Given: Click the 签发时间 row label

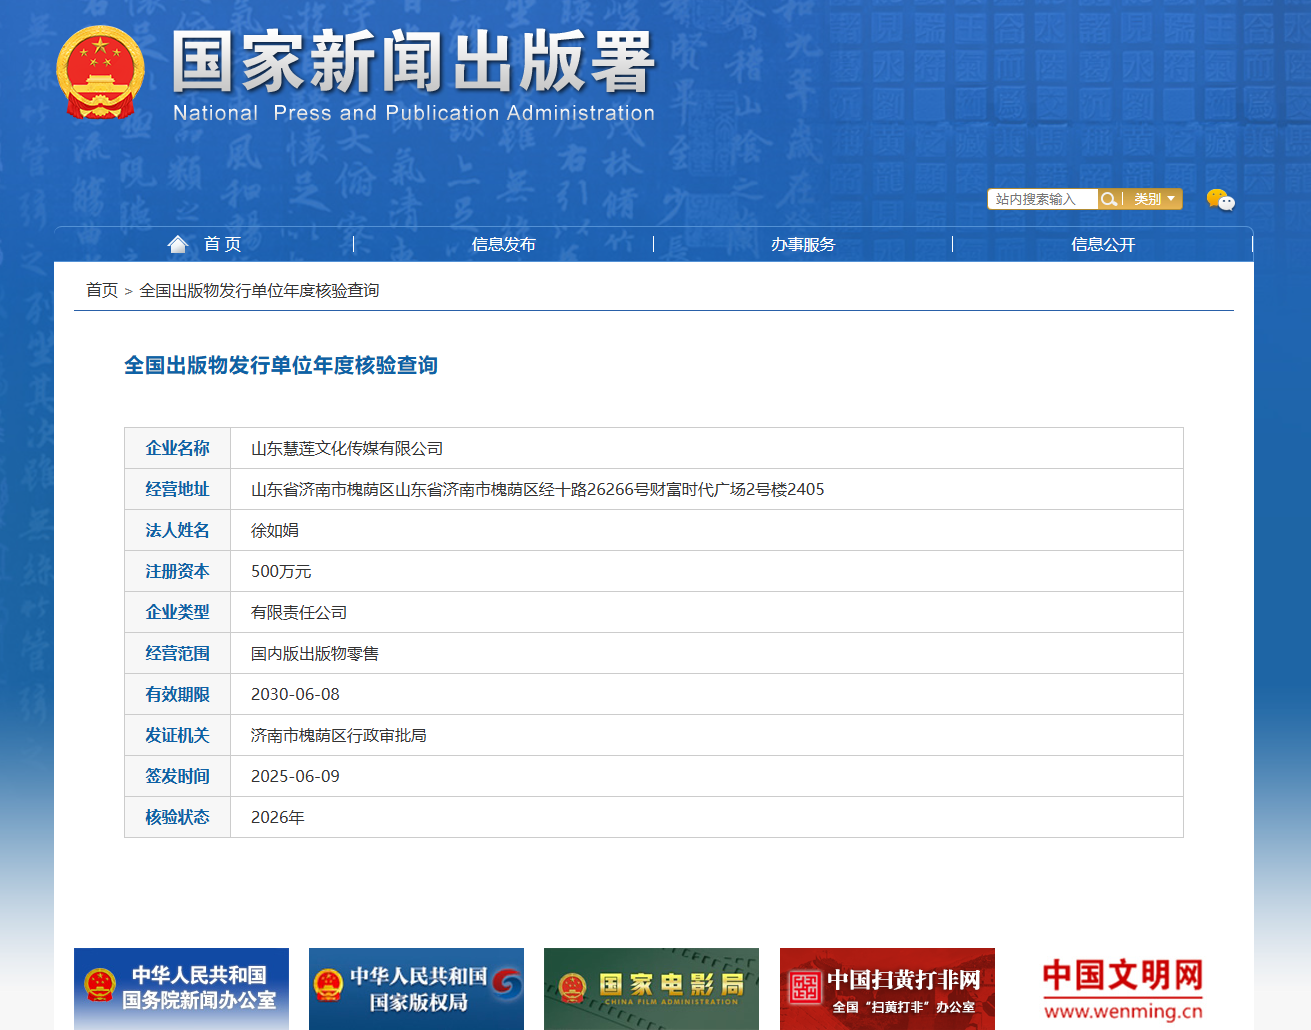Looking at the screenshot, I should (x=177, y=776).
